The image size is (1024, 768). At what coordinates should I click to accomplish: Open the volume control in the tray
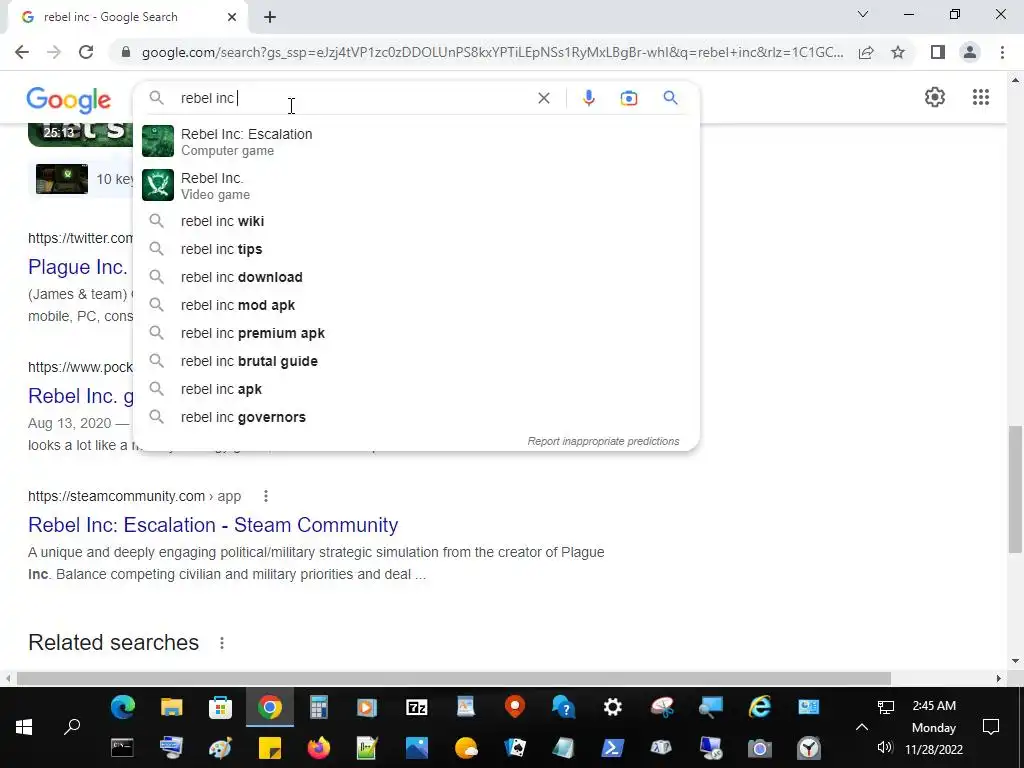click(x=885, y=747)
